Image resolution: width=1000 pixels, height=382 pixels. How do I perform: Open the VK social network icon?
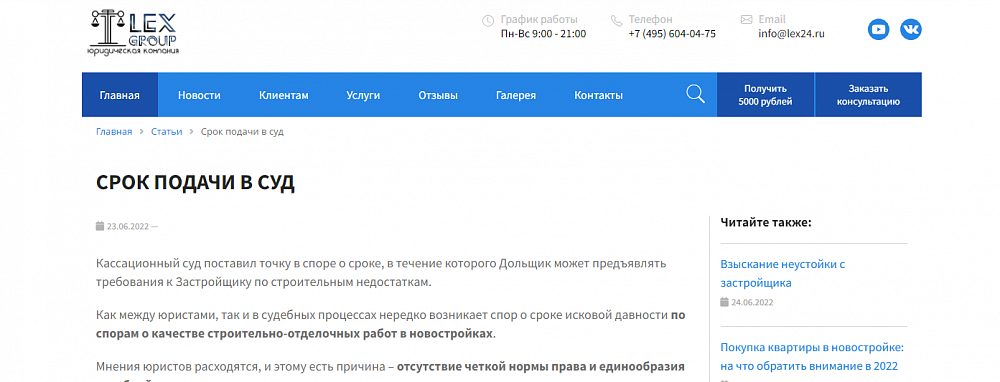(x=911, y=29)
